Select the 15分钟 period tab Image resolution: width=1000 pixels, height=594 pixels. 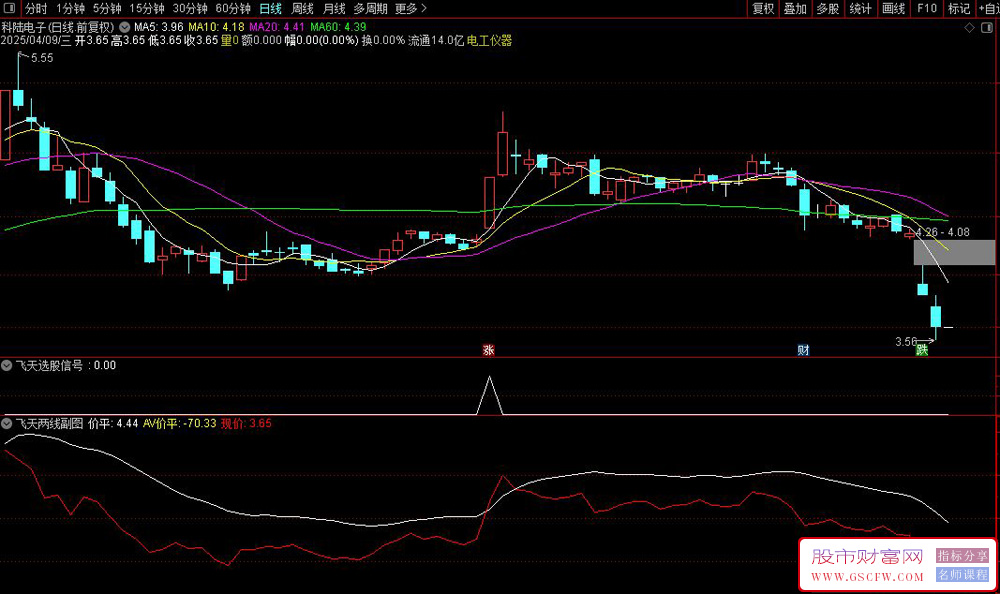click(x=147, y=8)
